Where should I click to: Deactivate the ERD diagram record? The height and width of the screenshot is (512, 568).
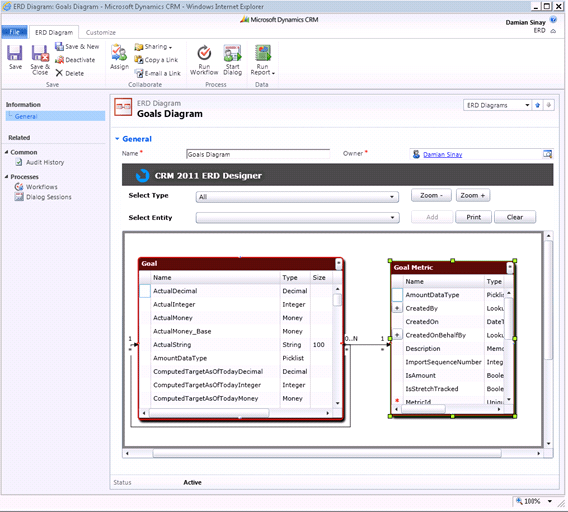tap(75, 60)
